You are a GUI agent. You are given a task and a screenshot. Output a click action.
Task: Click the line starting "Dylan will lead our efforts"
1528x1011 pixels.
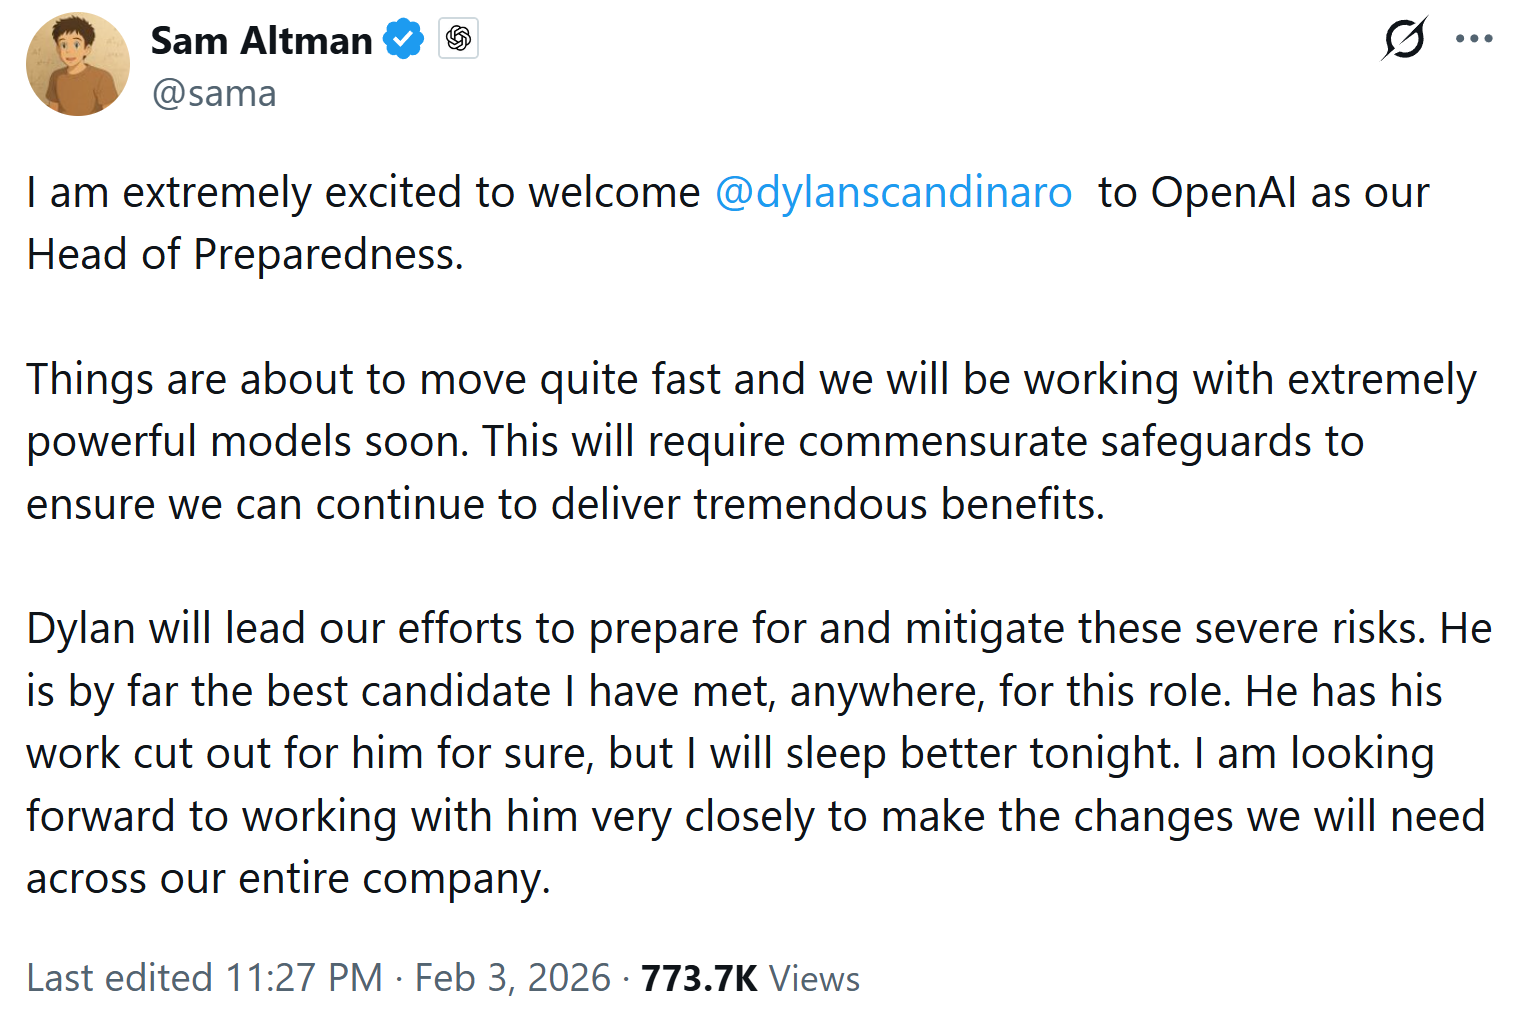tap(758, 628)
